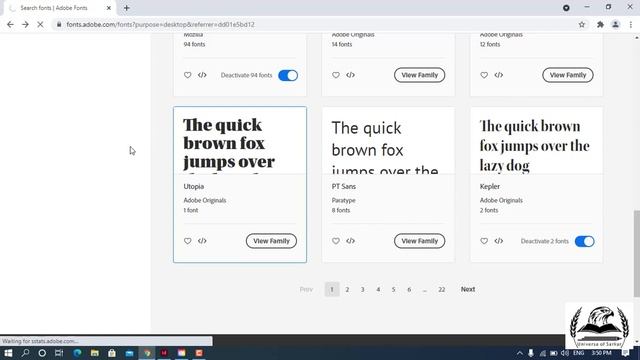Go to page 4 of results
This screenshot has width=640, height=360.
click(378, 289)
